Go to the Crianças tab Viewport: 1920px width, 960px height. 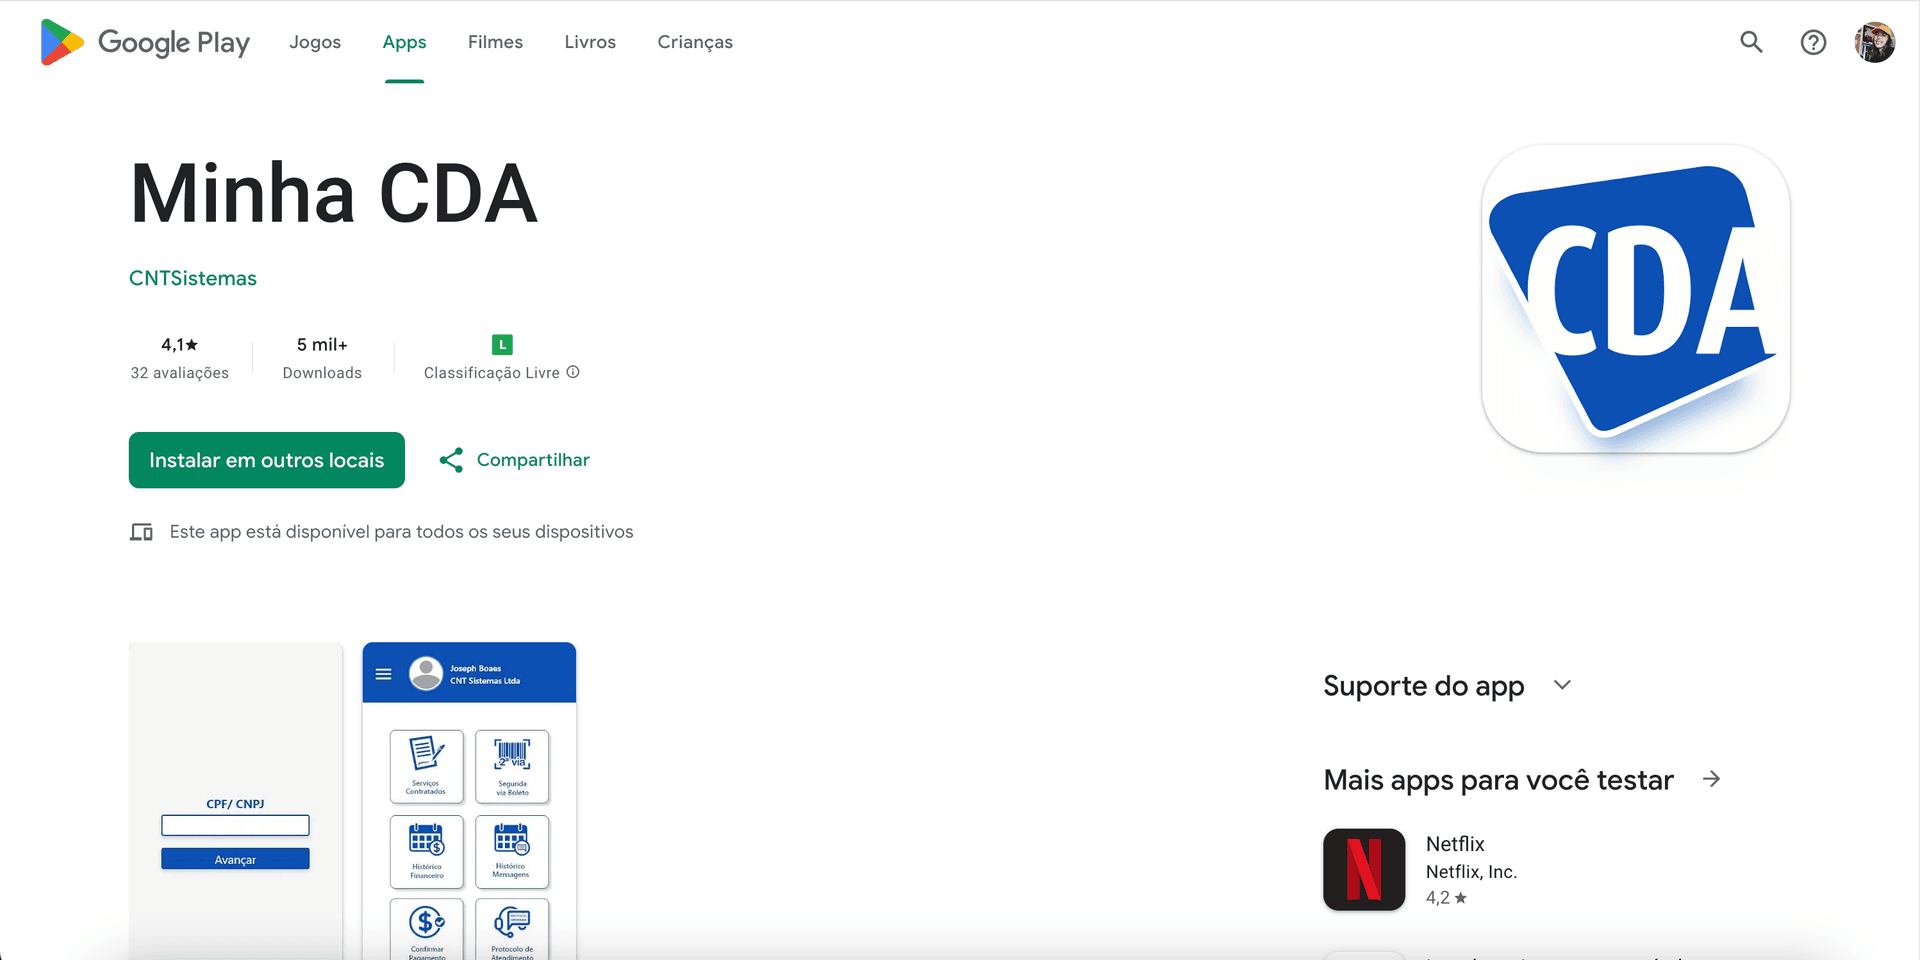point(695,42)
